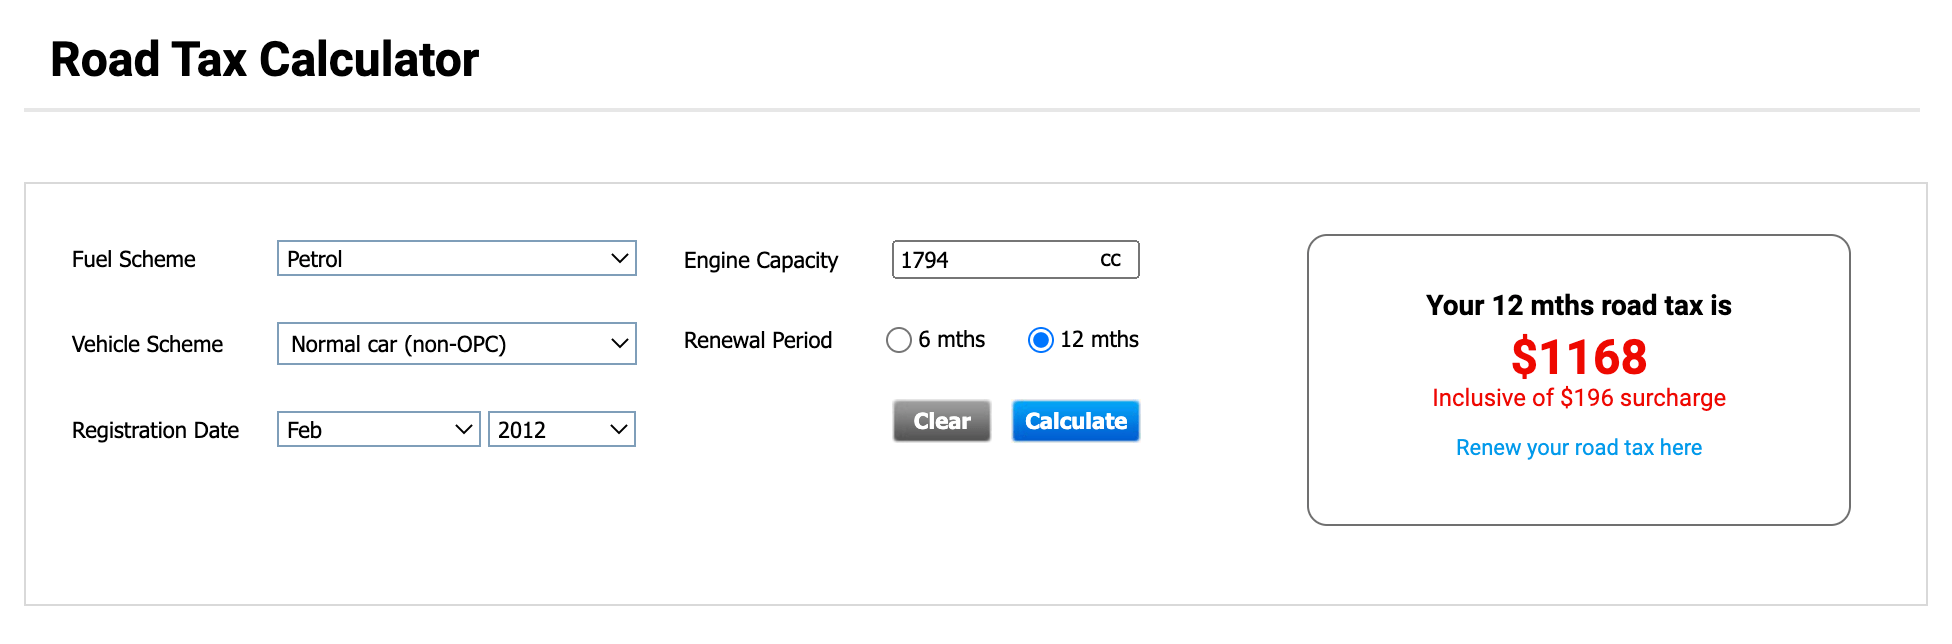This screenshot has height=644, width=1952.
Task: Keep 12 mths radio button selected
Action: pyautogui.click(x=1040, y=340)
